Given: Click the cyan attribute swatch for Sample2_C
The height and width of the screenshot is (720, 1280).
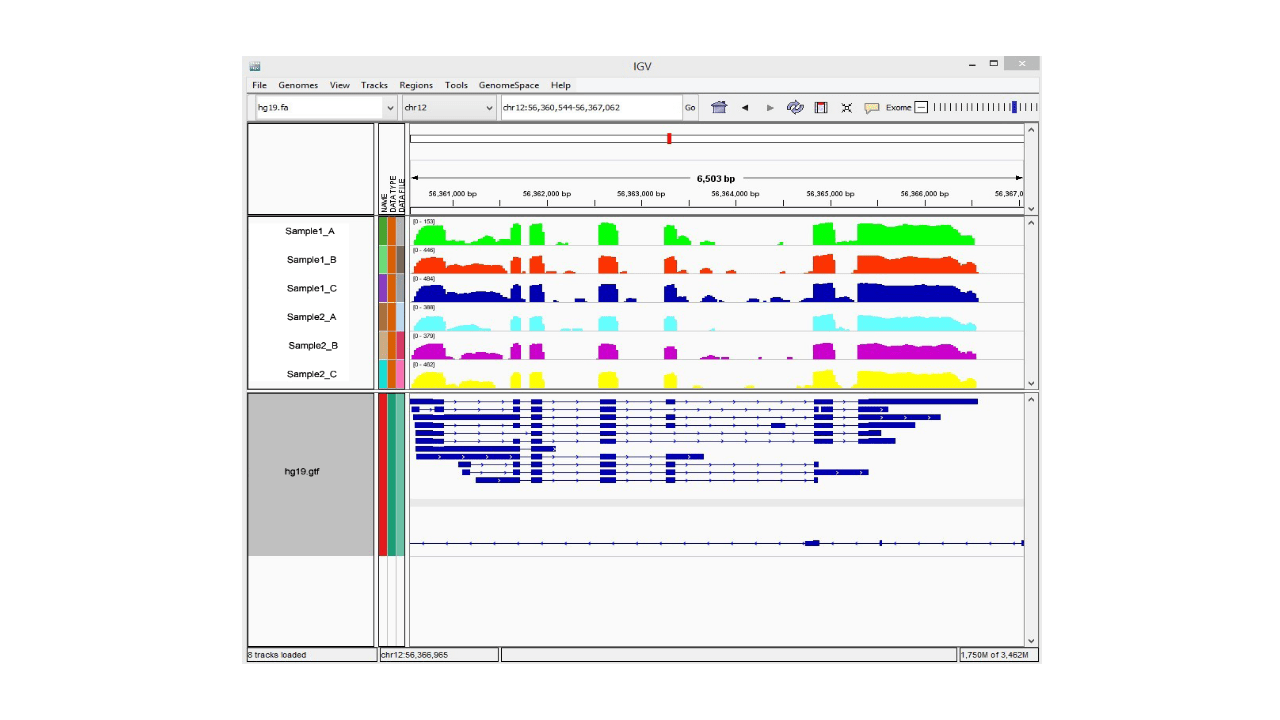Looking at the screenshot, I should pyautogui.click(x=383, y=374).
